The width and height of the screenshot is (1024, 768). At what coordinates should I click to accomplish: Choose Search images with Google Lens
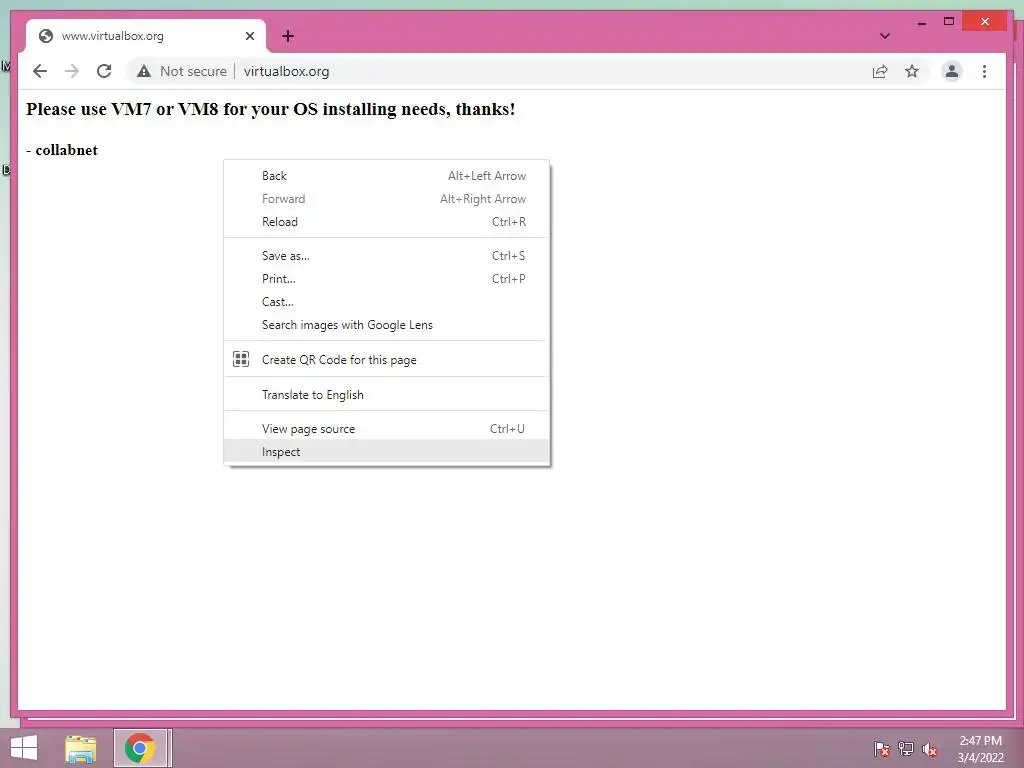coord(387,325)
